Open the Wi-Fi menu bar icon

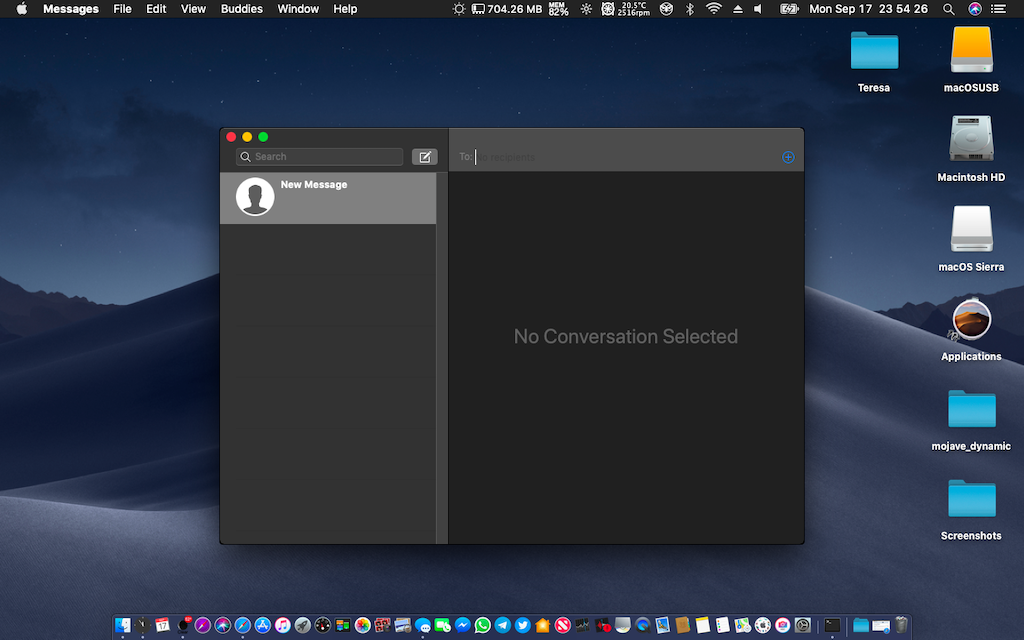714,8
